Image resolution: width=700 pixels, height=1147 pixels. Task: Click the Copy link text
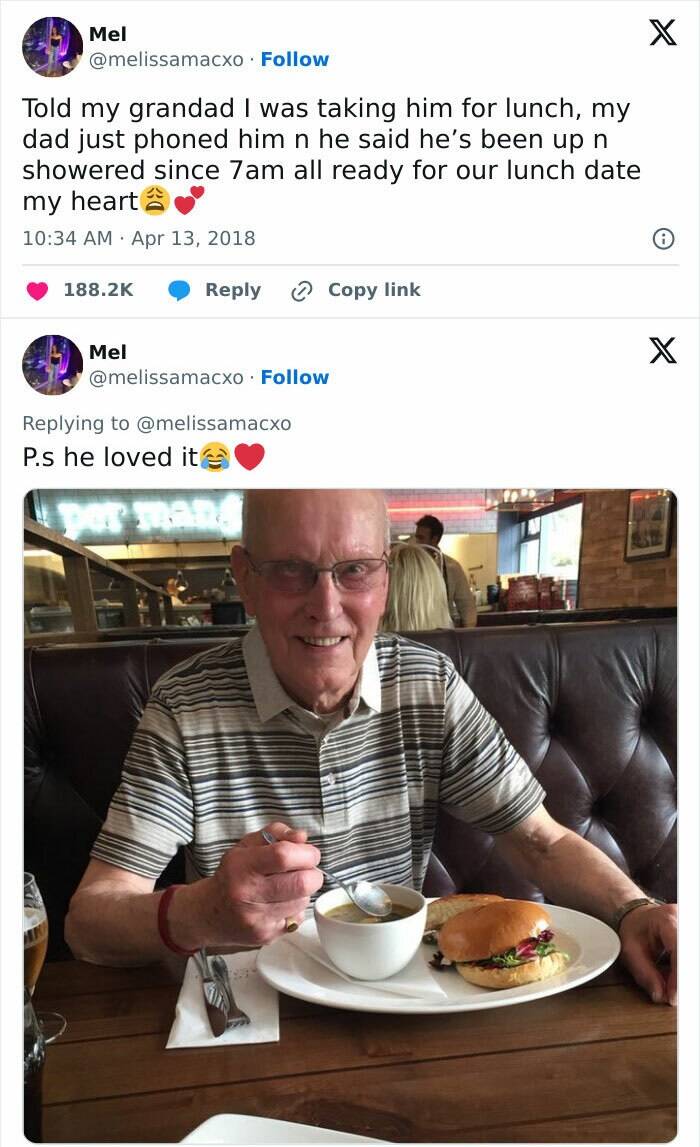[x=374, y=290]
